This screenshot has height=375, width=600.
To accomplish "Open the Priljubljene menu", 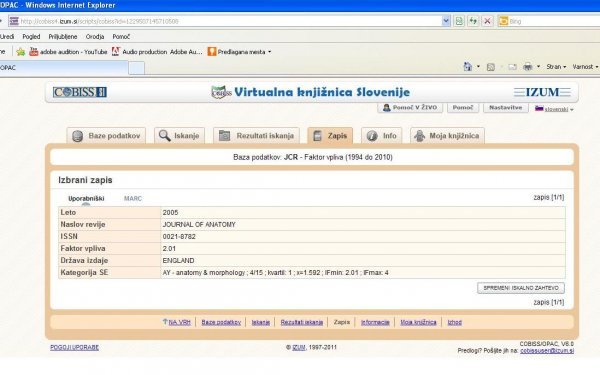I will coord(63,37).
